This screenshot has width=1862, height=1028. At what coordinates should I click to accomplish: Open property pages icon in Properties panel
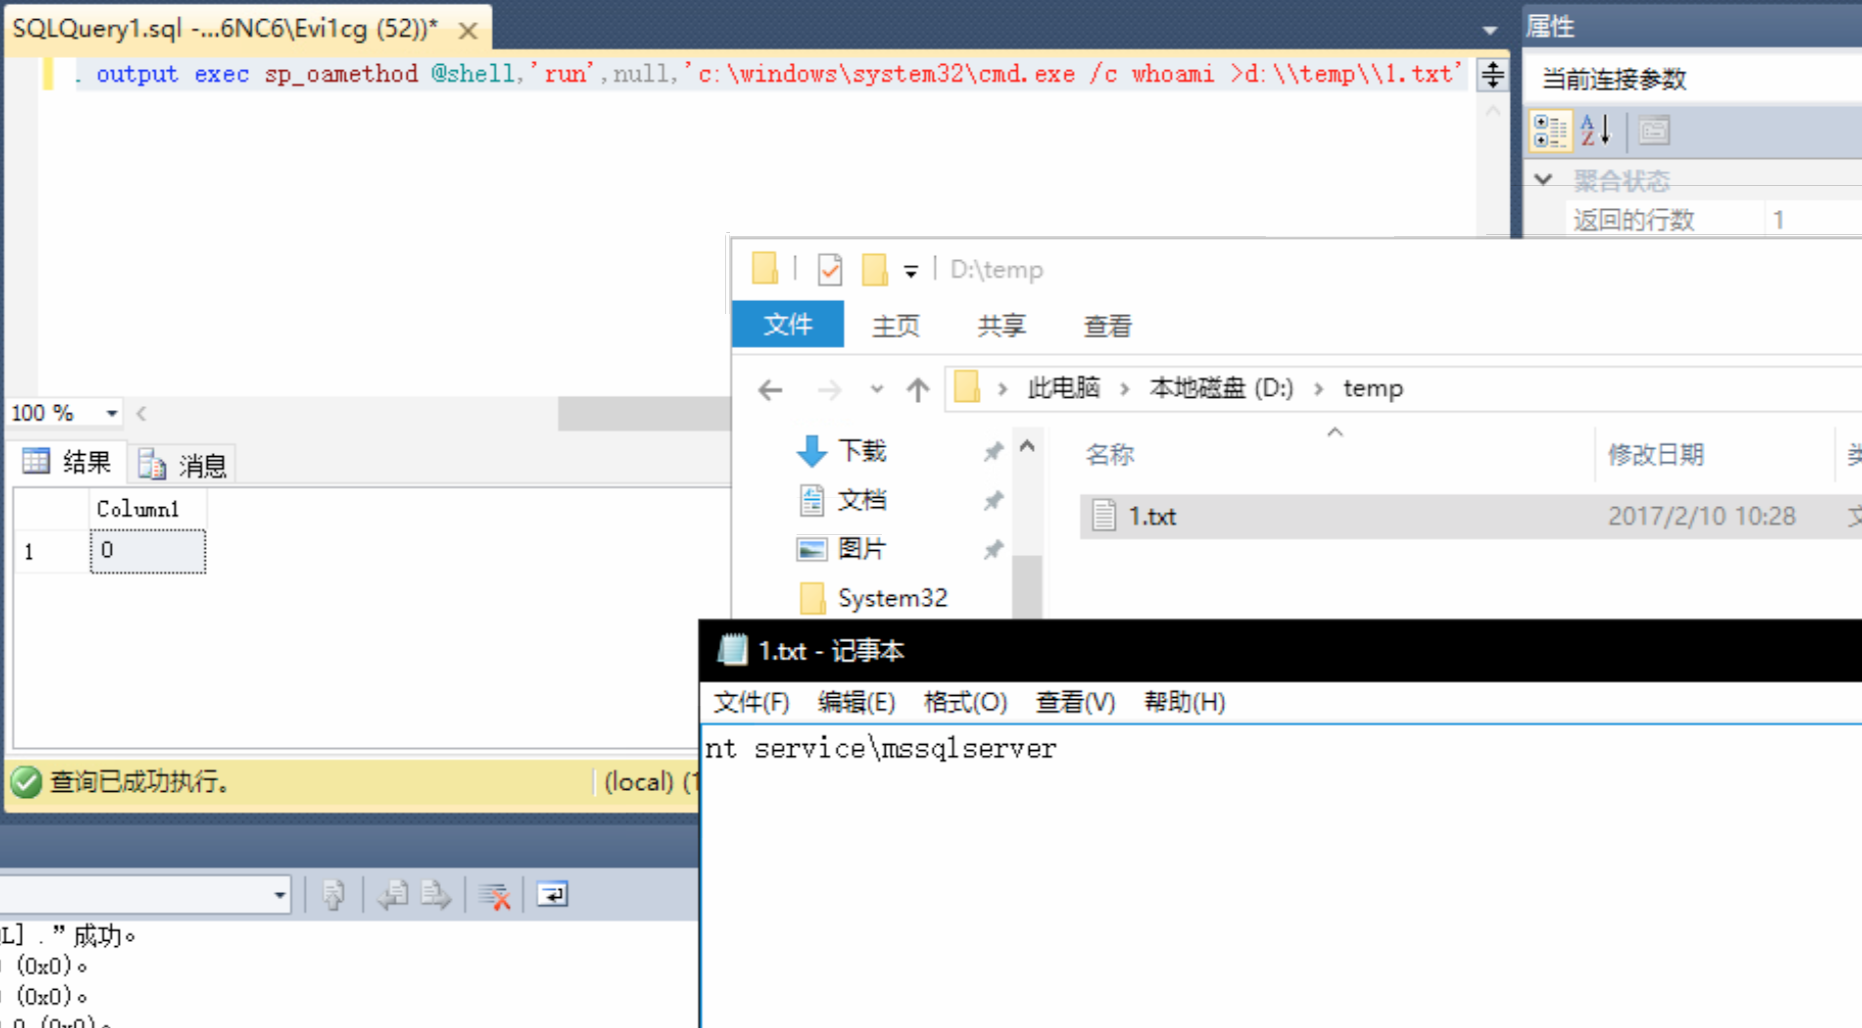(1653, 130)
